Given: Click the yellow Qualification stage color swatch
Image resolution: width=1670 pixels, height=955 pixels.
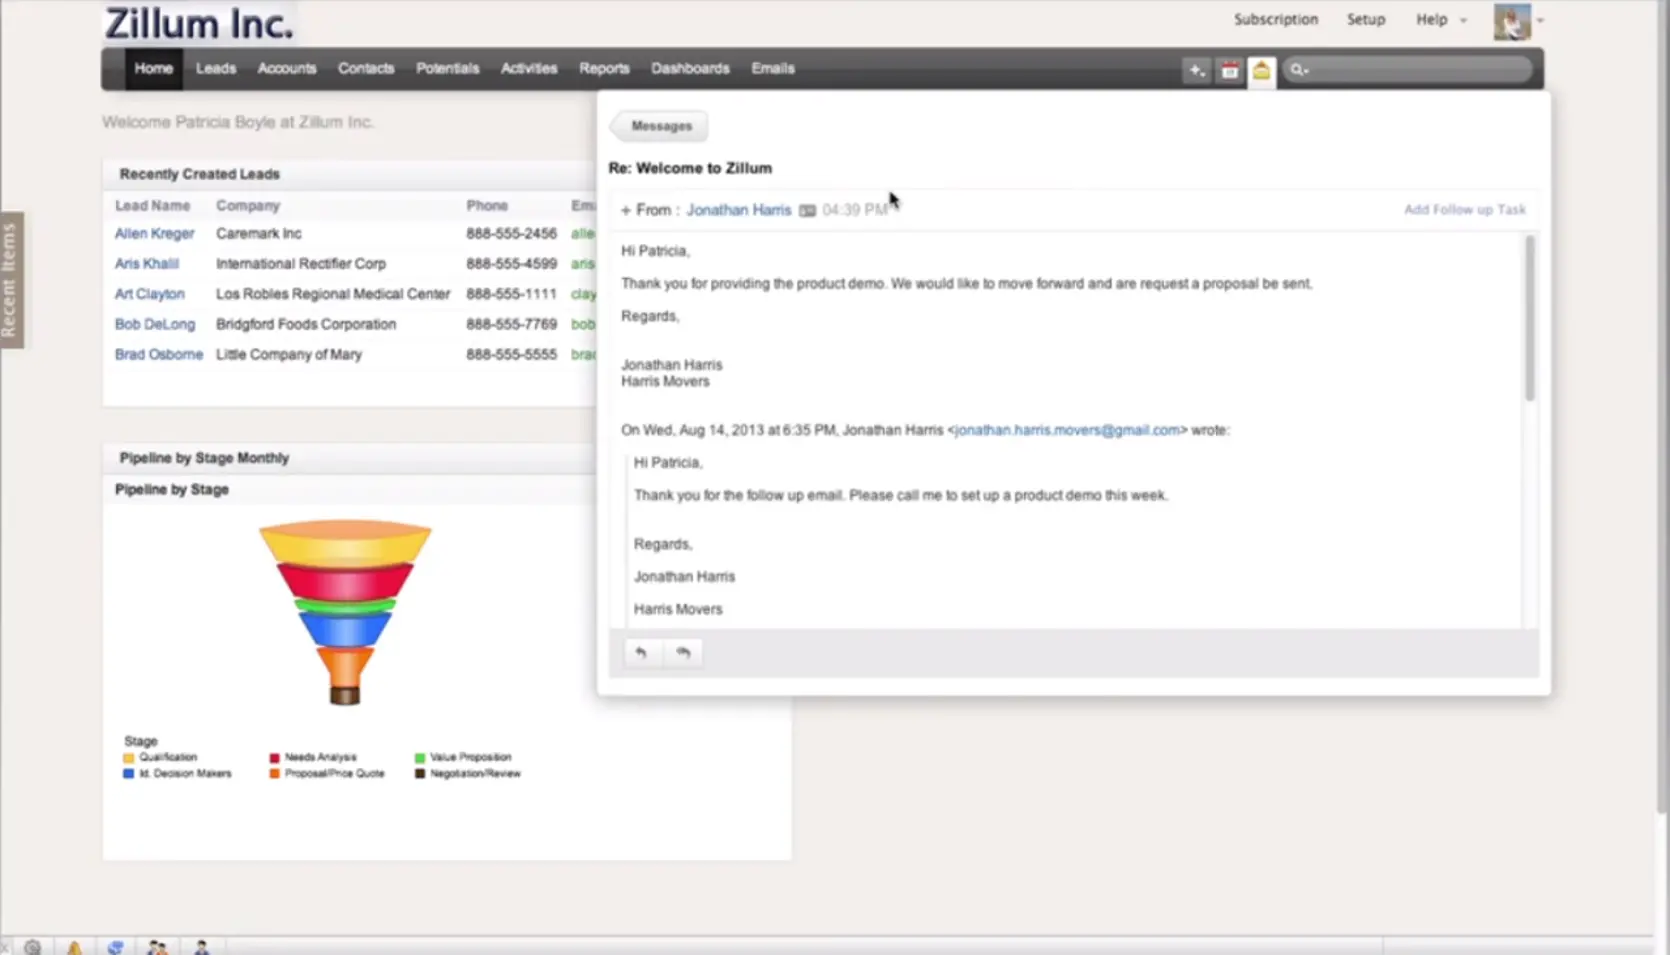Looking at the screenshot, I should [x=128, y=757].
